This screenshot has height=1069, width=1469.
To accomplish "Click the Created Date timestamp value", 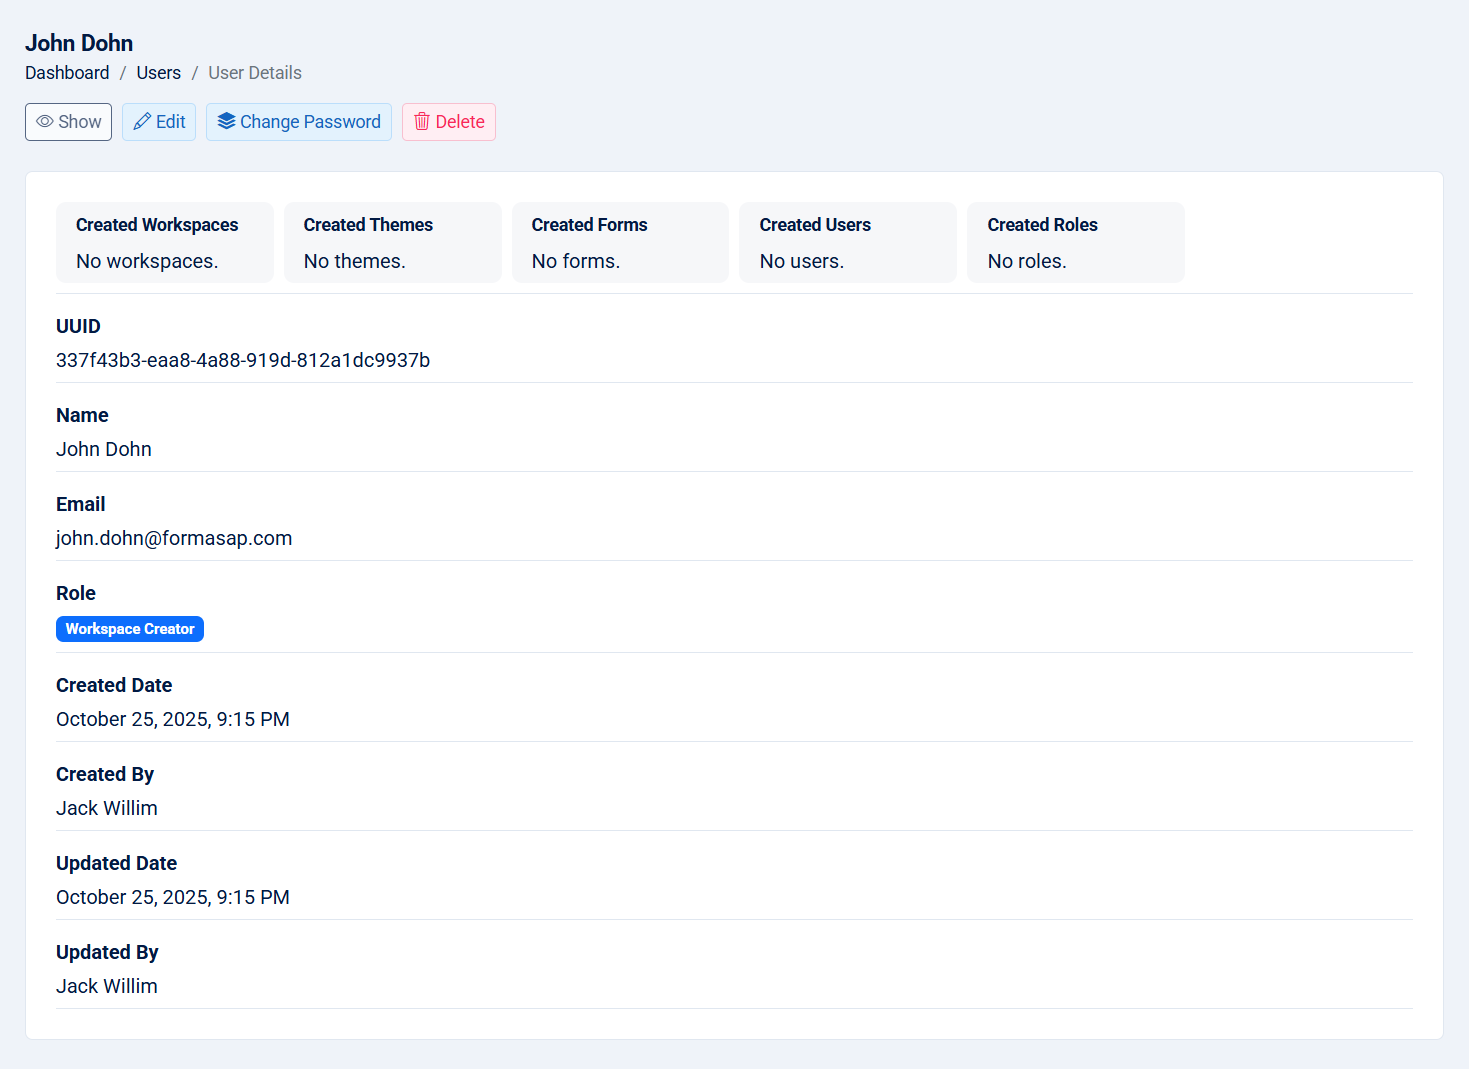I will 173,719.
